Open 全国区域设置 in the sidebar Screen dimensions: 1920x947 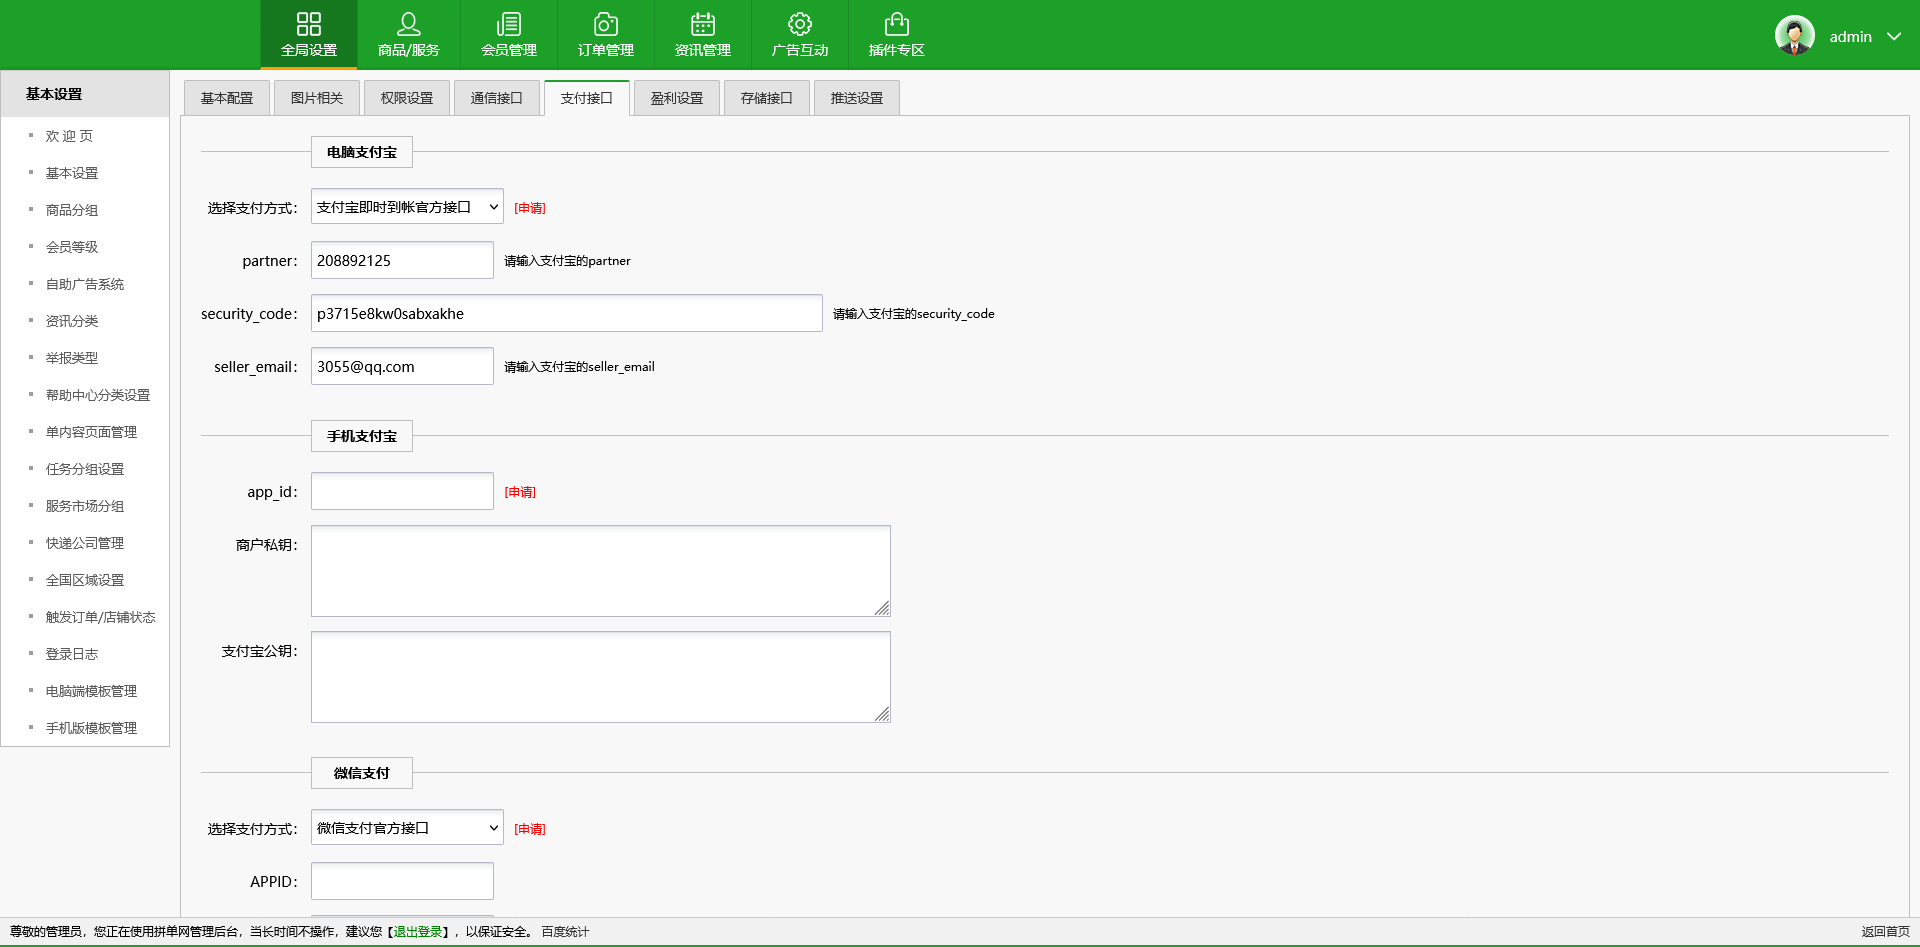[85, 580]
